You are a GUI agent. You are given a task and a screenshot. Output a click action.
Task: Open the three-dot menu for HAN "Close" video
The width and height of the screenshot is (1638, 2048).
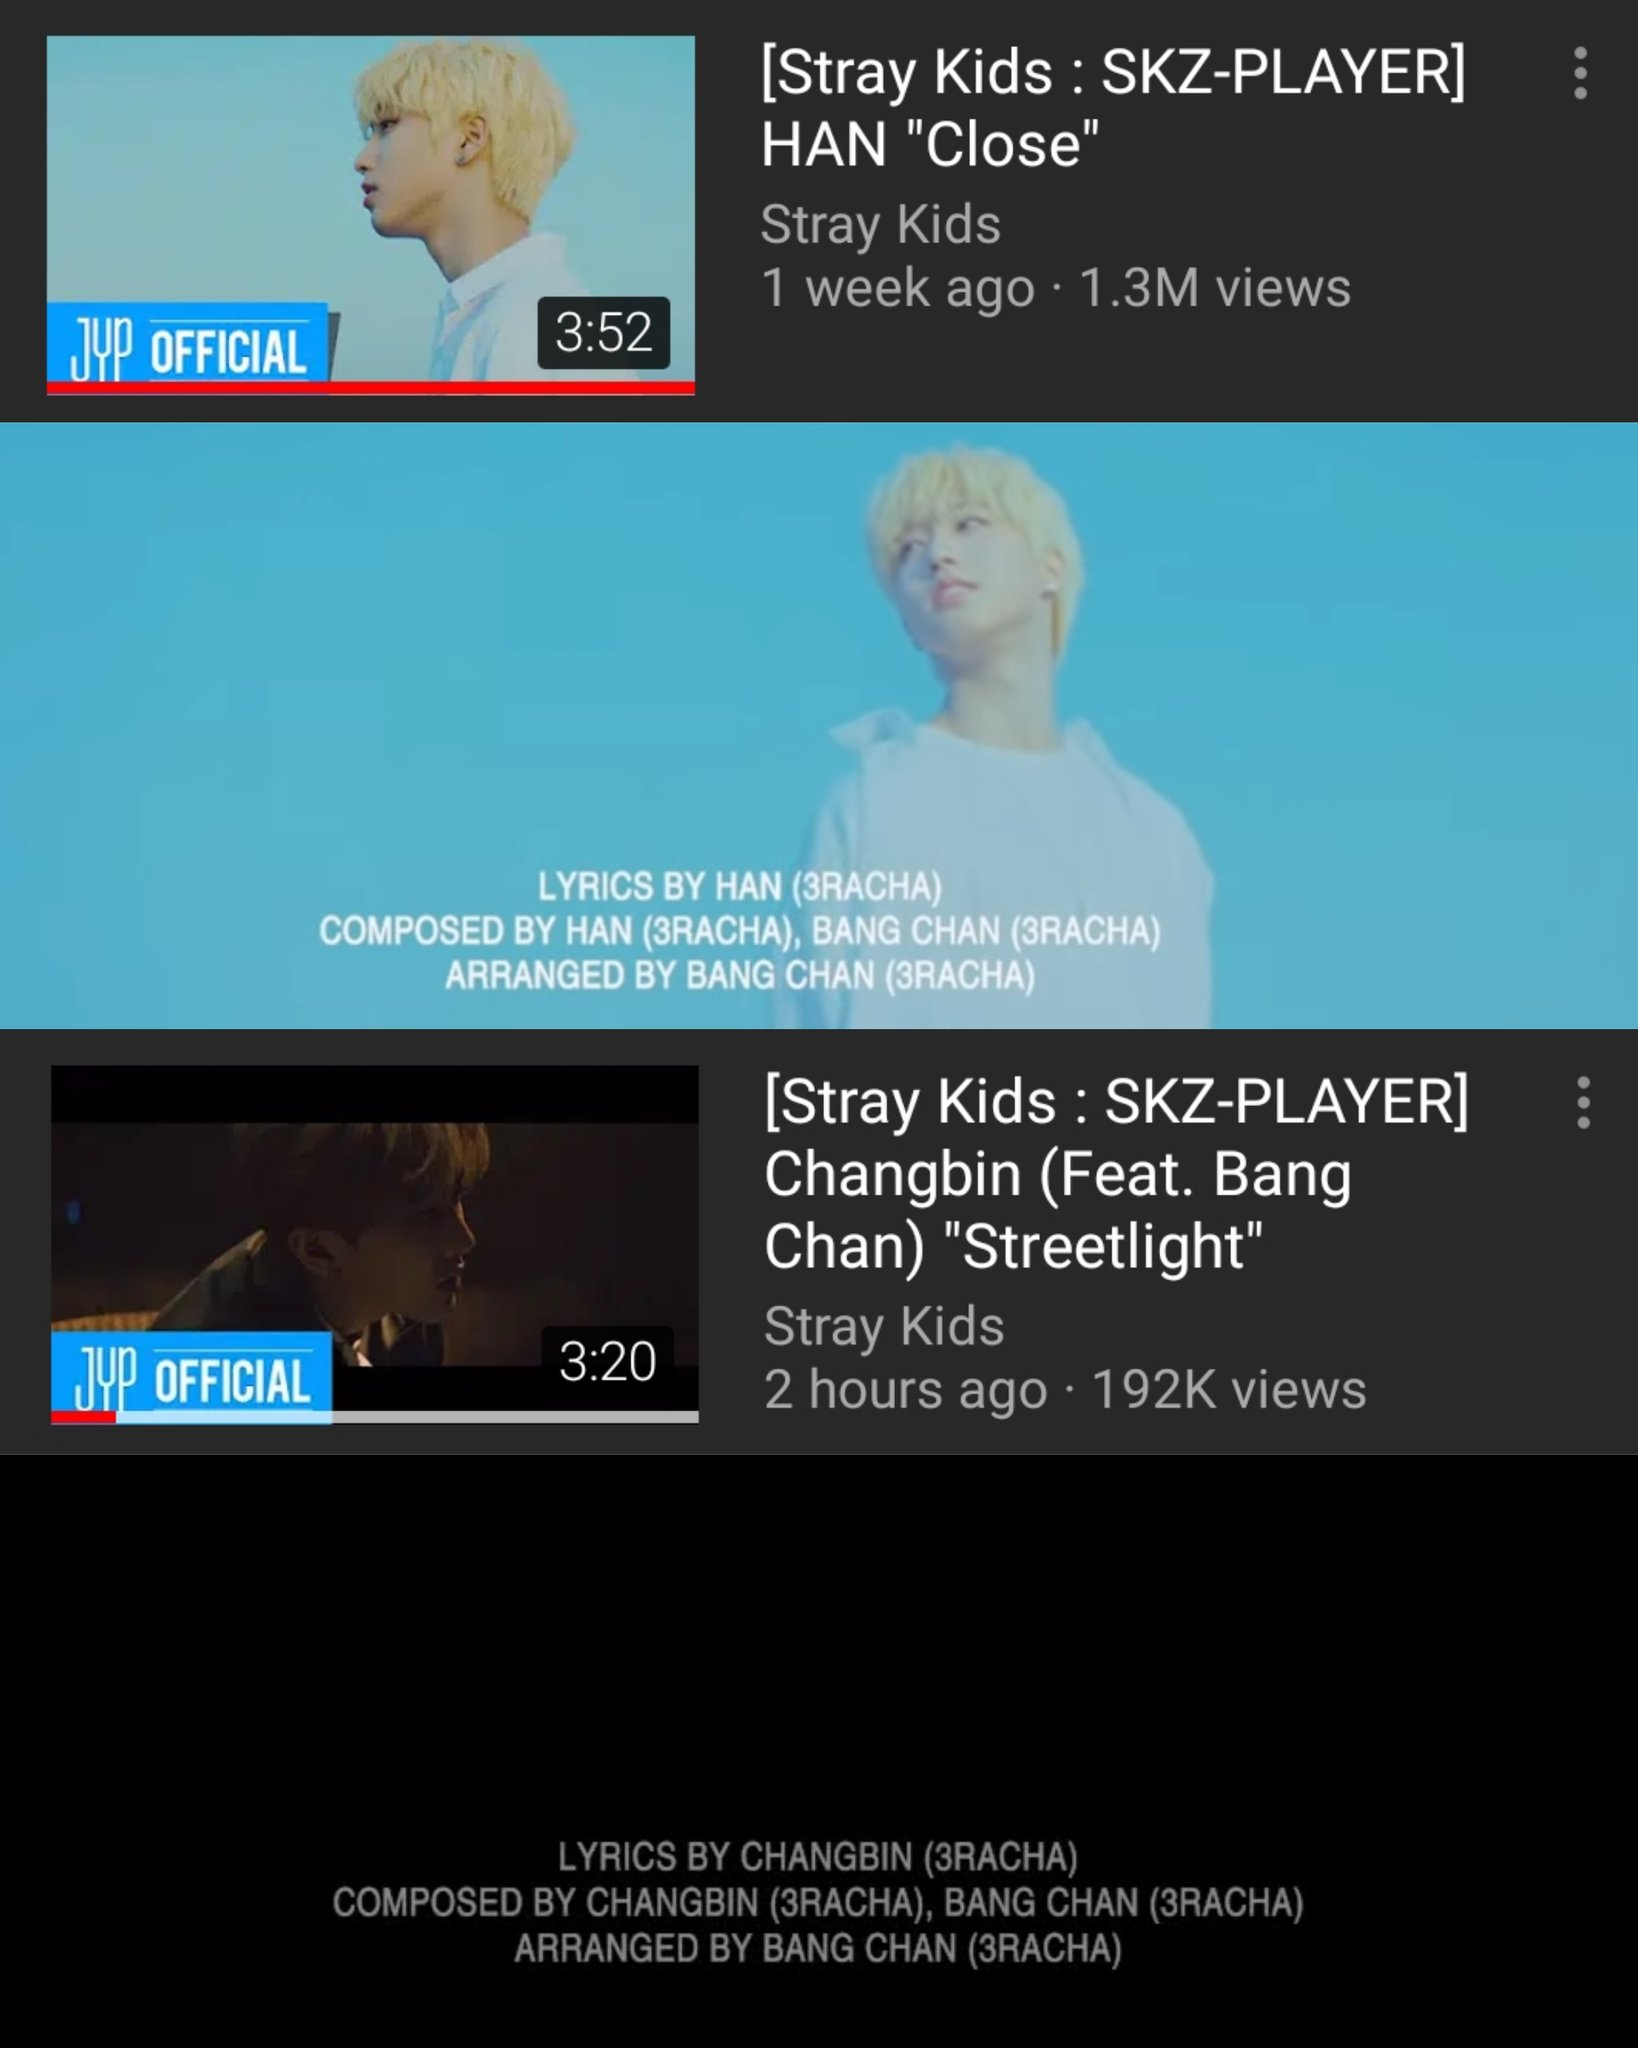point(1580,73)
